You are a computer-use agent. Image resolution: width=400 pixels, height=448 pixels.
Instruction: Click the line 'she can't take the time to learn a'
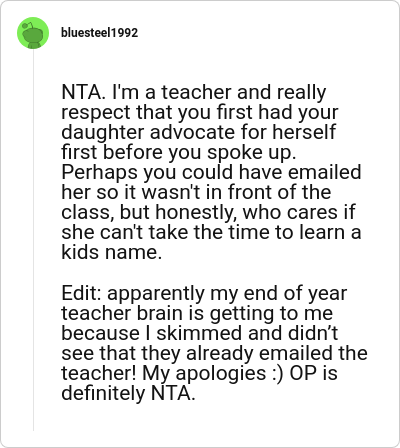[211, 232]
